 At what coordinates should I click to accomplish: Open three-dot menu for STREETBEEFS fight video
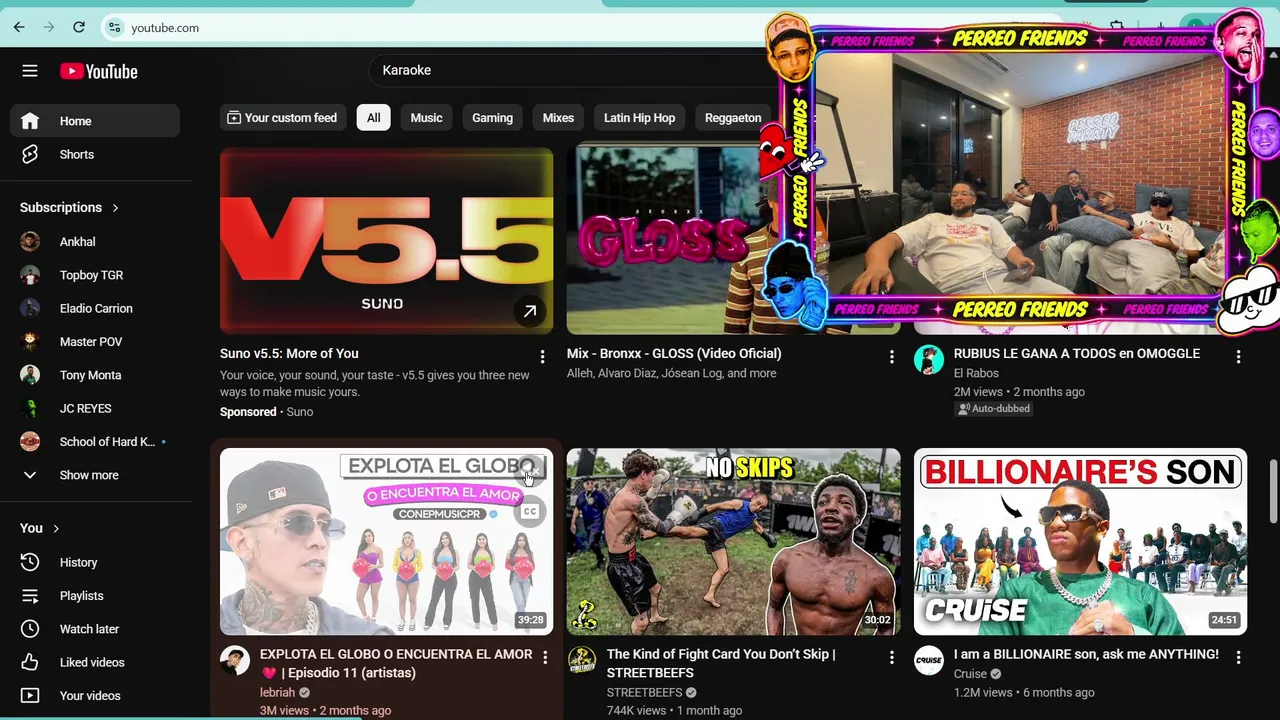[x=892, y=657]
